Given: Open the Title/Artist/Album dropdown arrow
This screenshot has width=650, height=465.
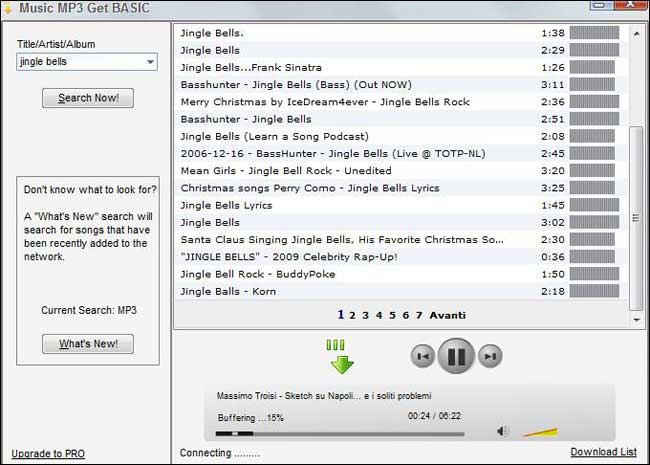Looking at the screenshot, I should pyautogui.click(x=150, y=62).
